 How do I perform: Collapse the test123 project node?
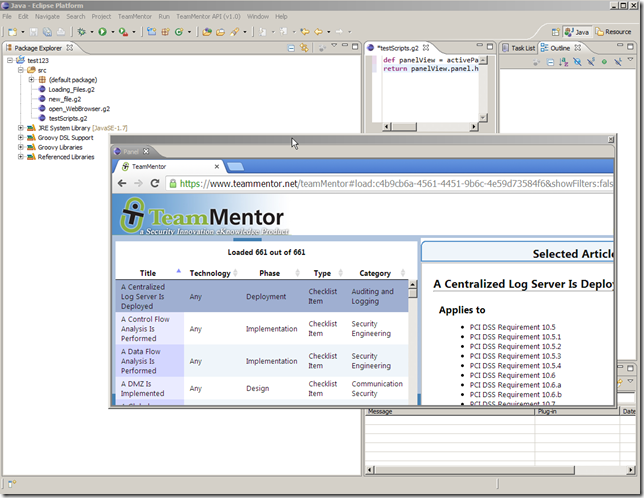(9, 60)
